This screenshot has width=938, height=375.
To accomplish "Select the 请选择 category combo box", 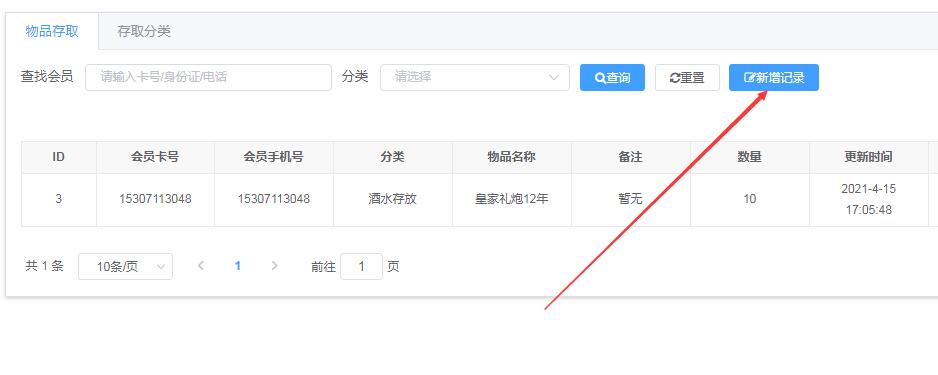I will (475, 77).
